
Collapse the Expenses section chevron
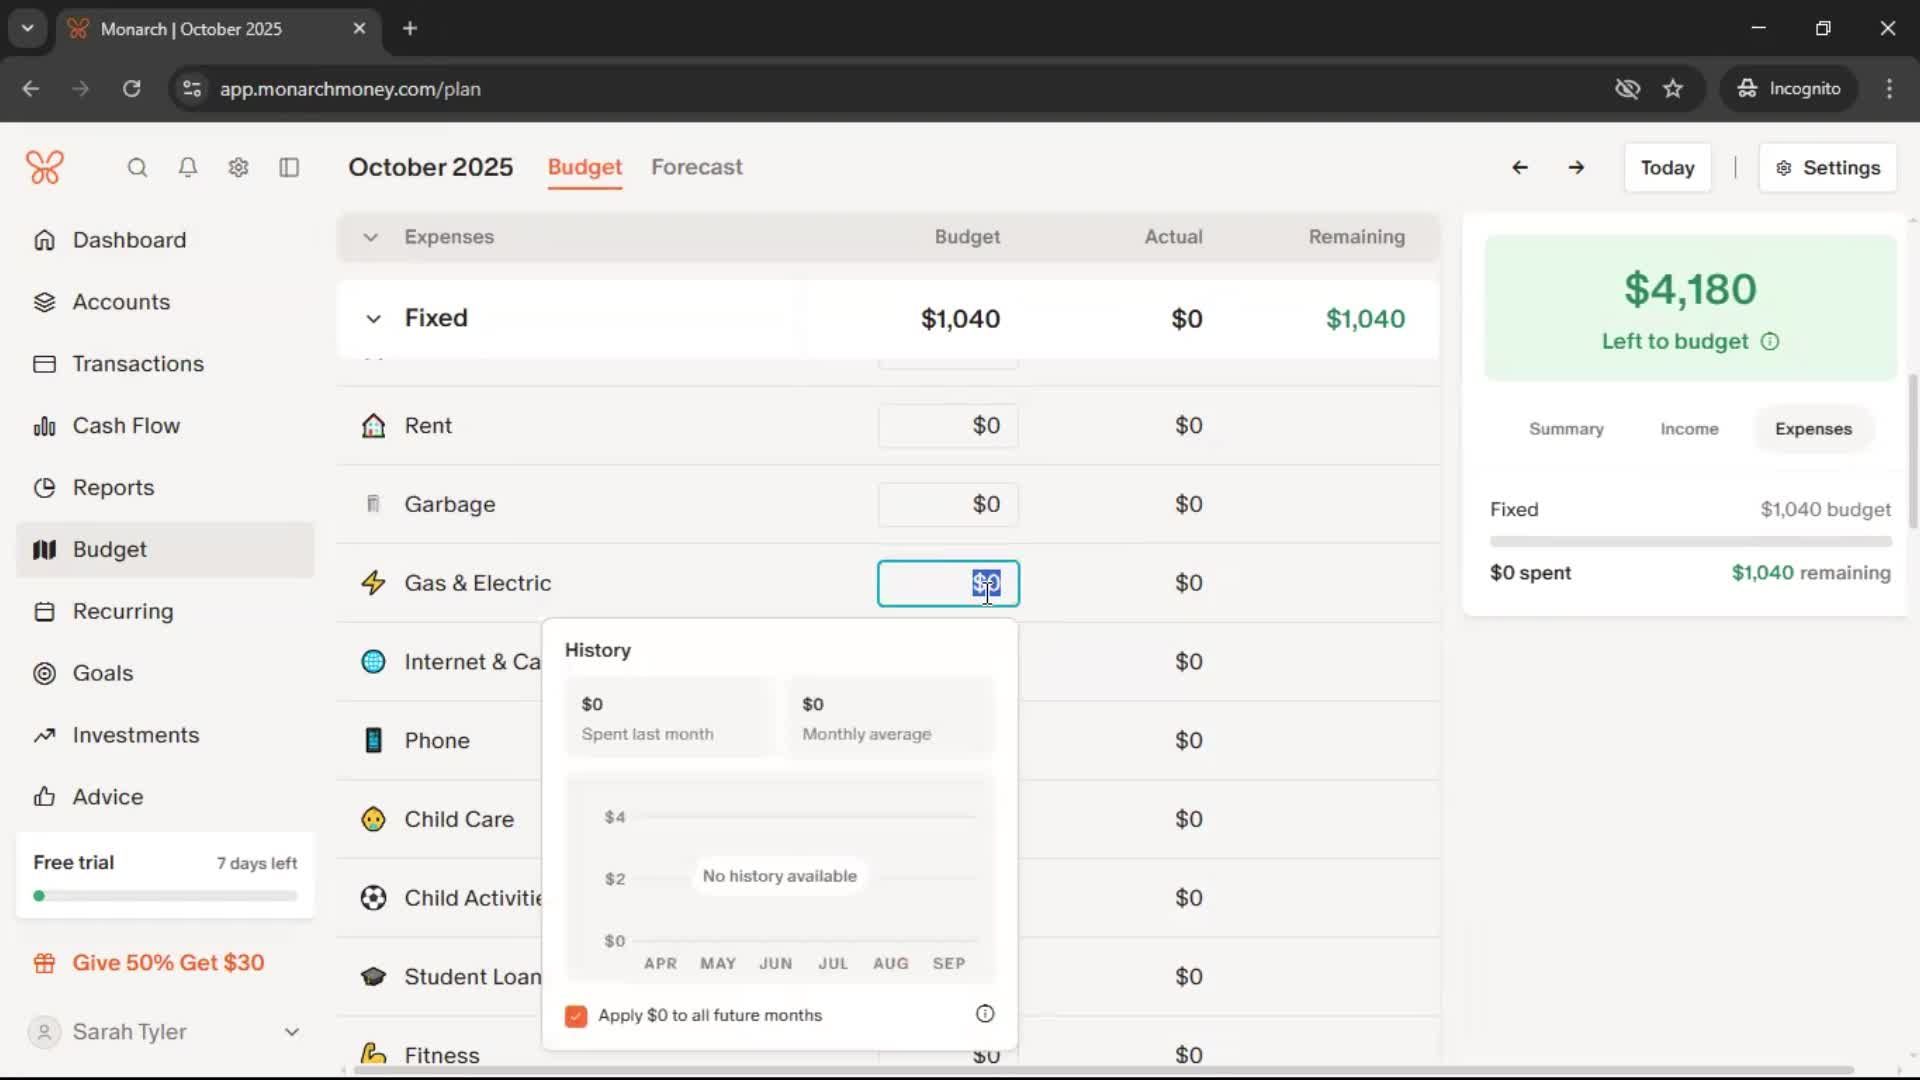tap(370, 237)
